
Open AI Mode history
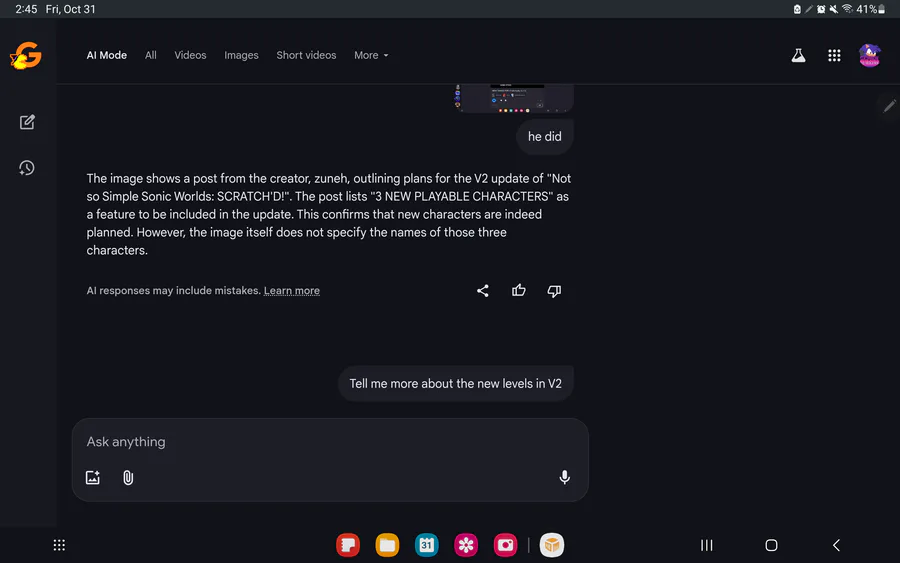click(x=27, y=168)
